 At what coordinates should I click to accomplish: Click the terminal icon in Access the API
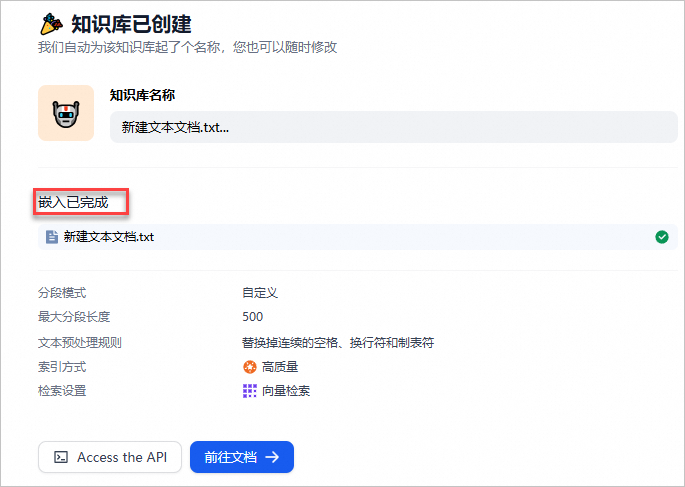pos(61,457)
